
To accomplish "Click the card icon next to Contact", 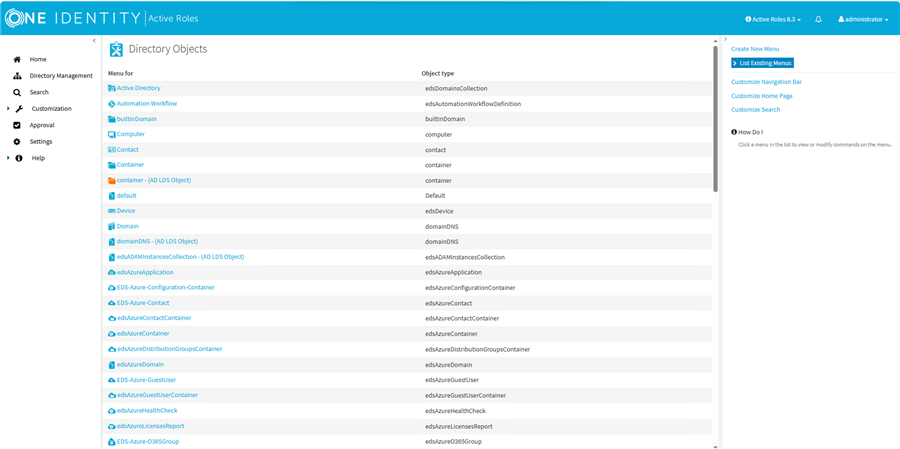I will point(111,150).
